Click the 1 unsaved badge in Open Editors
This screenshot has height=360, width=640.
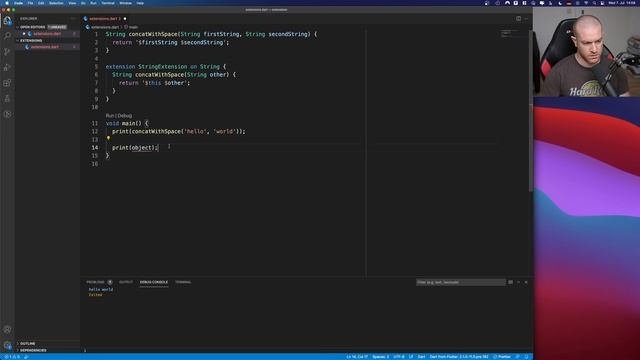(x=57, y=27)
